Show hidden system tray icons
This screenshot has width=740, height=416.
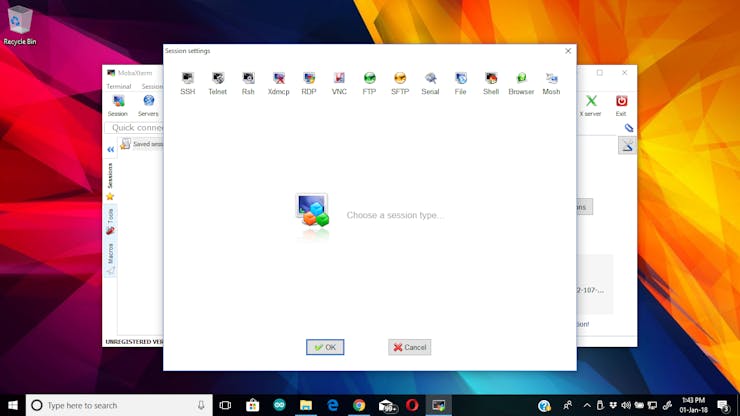pos(587,405)
